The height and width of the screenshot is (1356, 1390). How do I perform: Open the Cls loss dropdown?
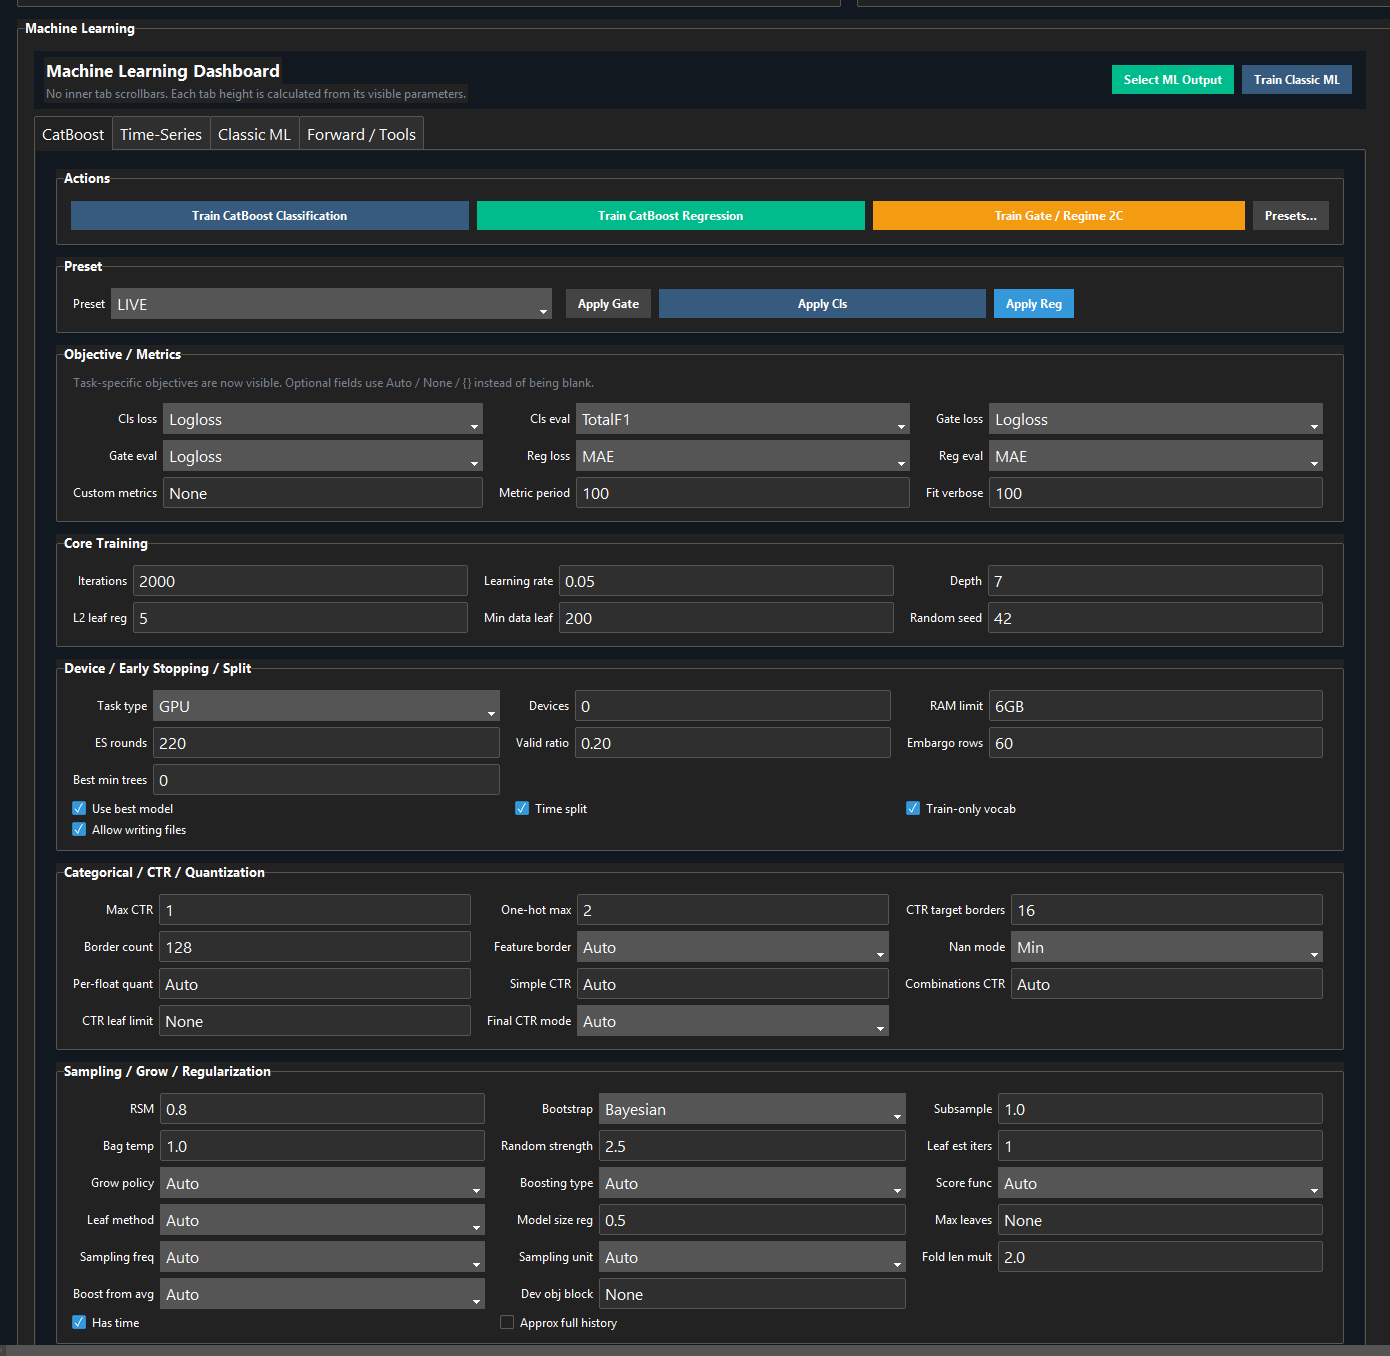pos(323,419)
